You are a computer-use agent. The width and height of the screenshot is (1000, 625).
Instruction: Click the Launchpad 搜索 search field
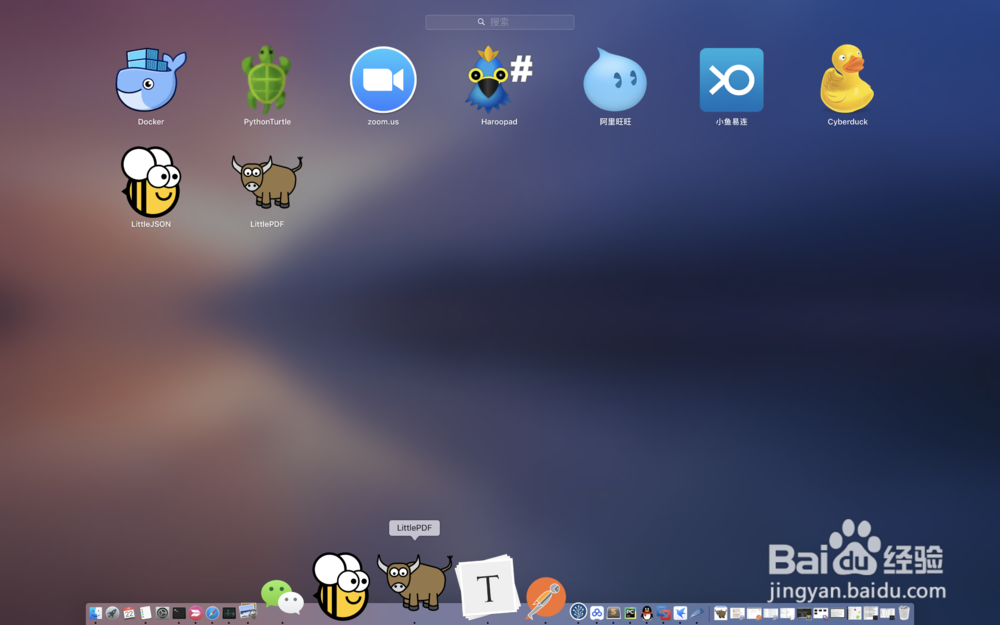[499, 22]
